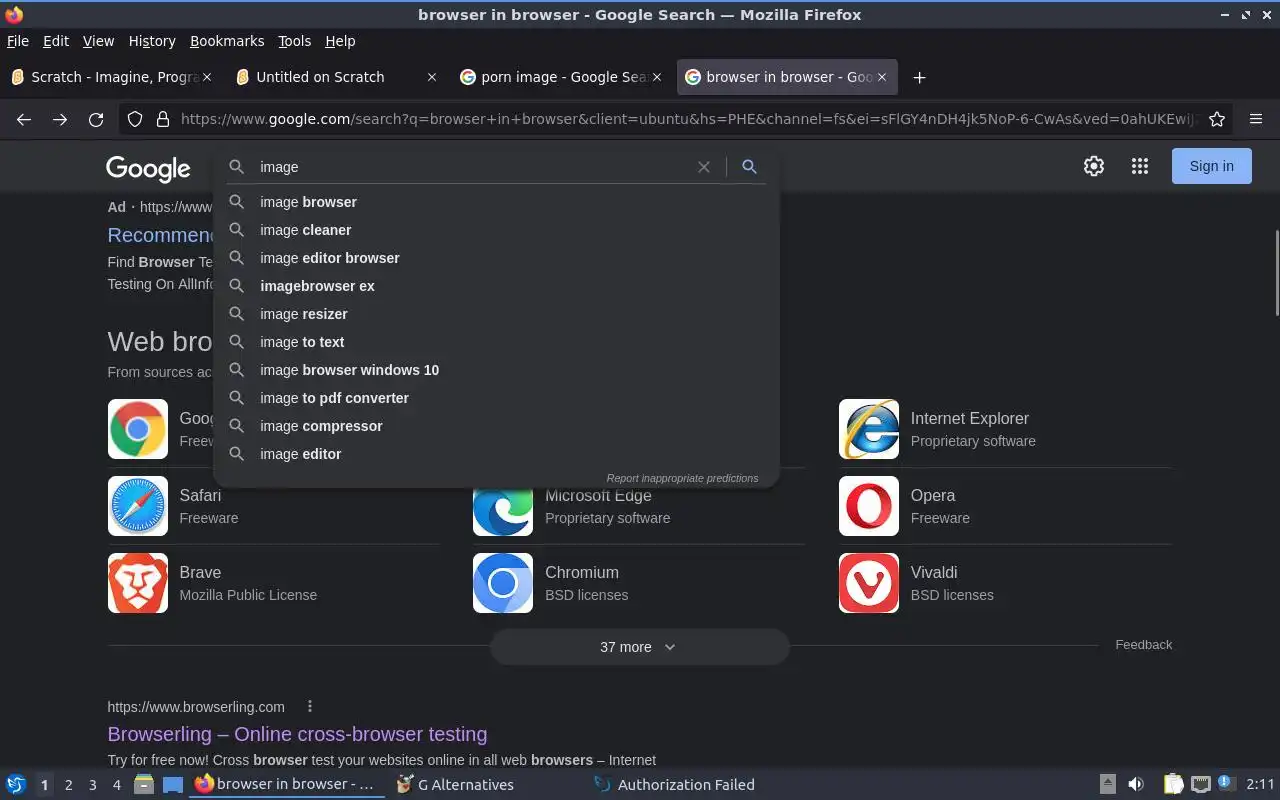The width and height of the screenshot is (1280, 800).
Task: Adjust volume from tray speaker icon
Action: pyautogui.click(x=1136, y=784)
